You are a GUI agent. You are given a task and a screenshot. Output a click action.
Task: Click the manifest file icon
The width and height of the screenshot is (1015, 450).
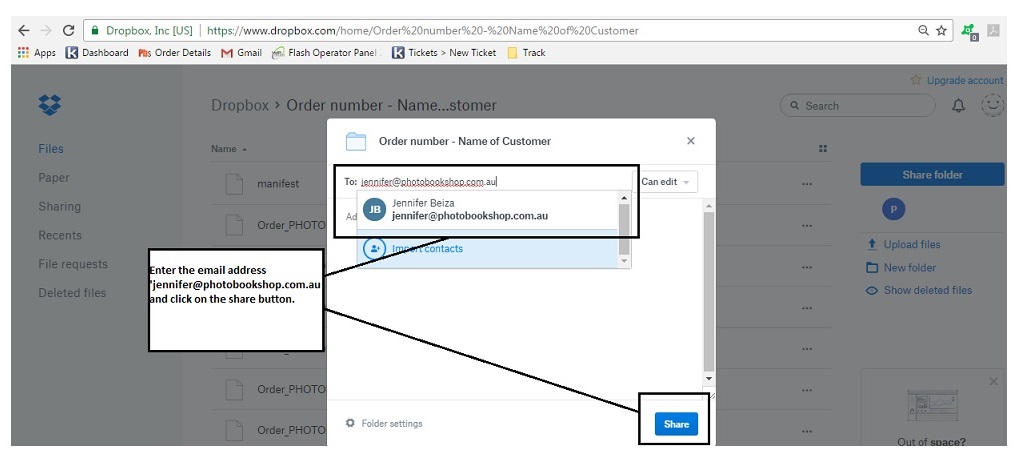(x=234, y=184)
